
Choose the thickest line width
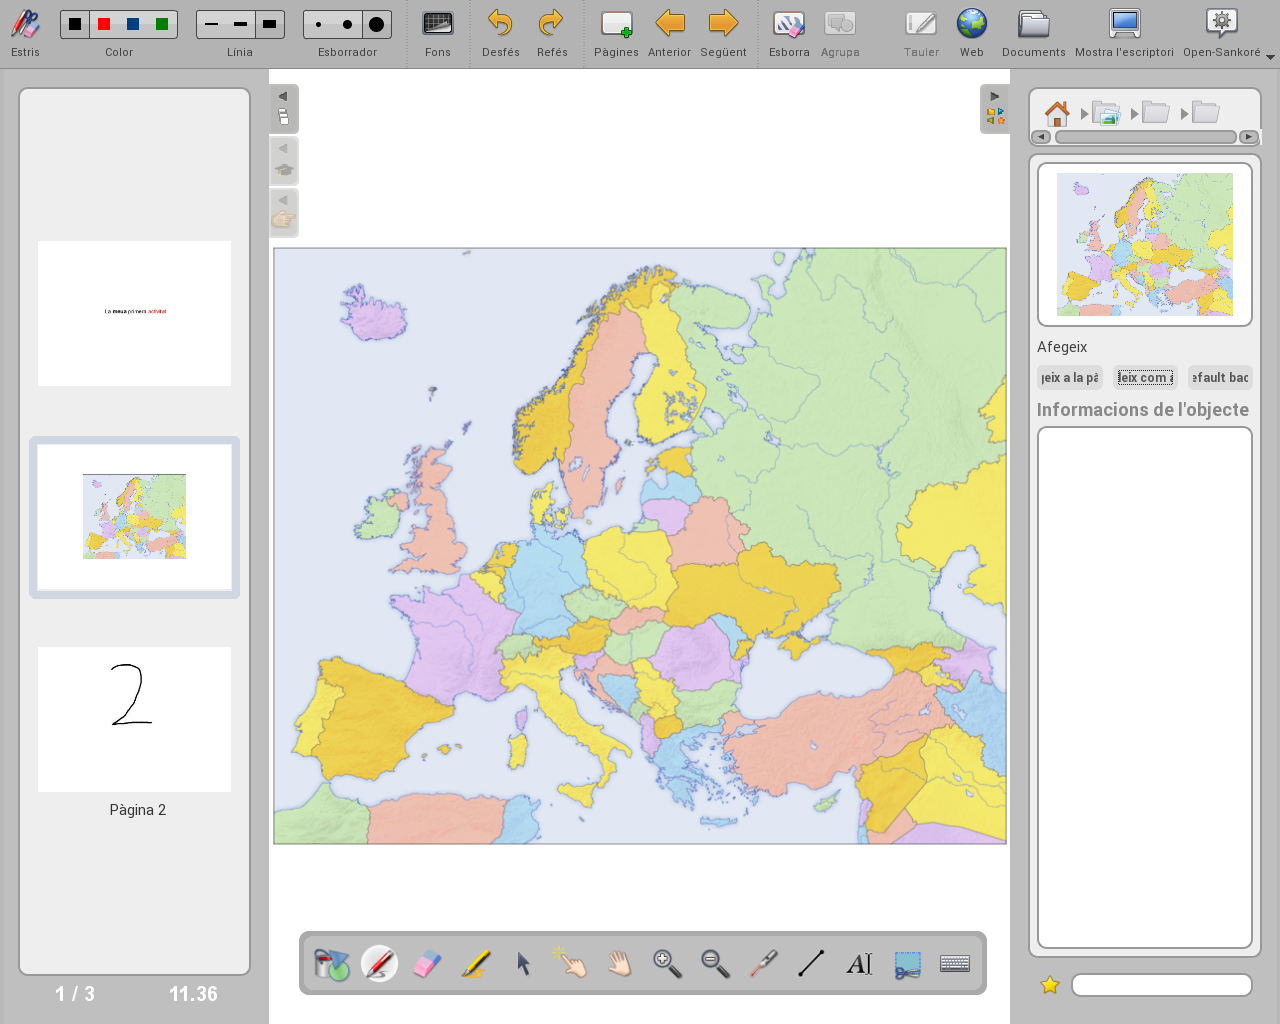pyautogui.click(x=269, y=24)
